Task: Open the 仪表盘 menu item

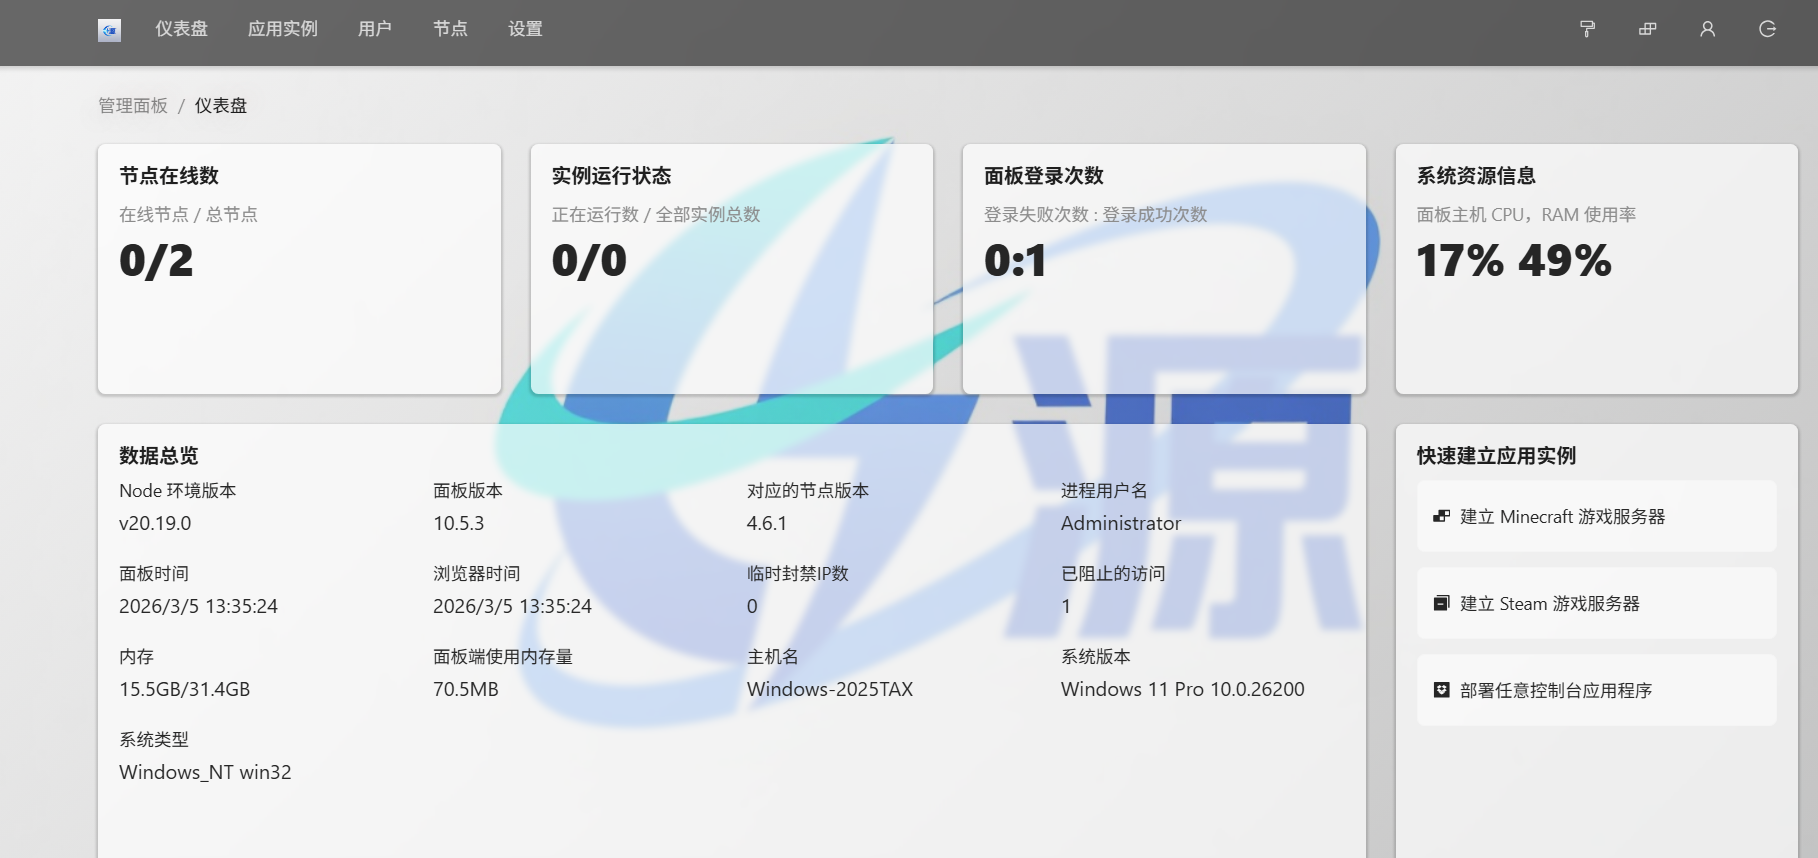Action: [x=181, y=29]
